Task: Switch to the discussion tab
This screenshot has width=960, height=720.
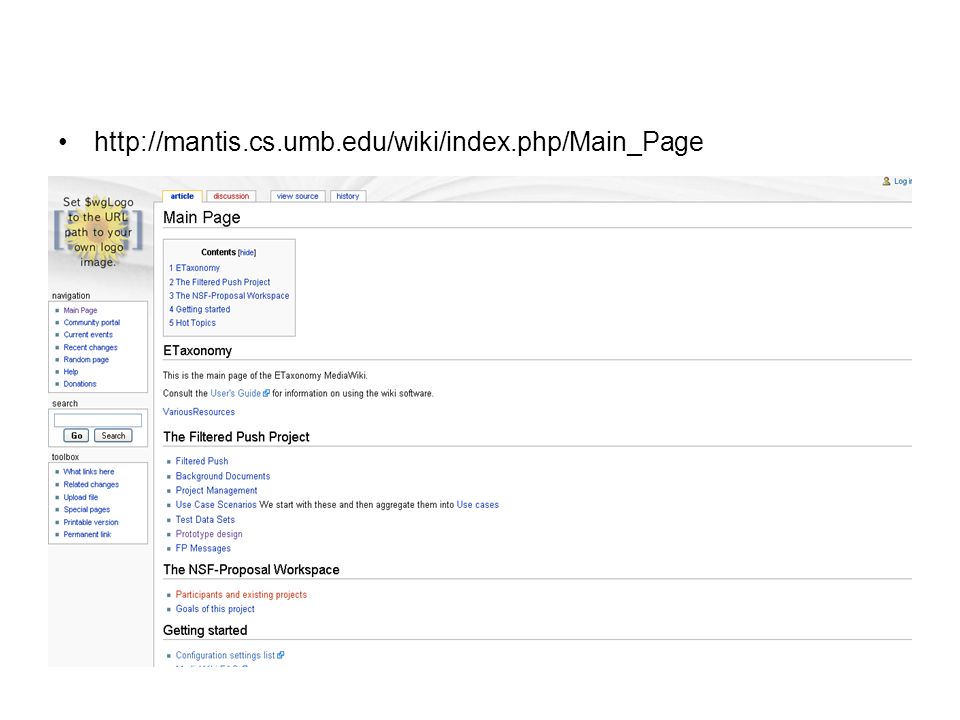Action: (231, 197)
